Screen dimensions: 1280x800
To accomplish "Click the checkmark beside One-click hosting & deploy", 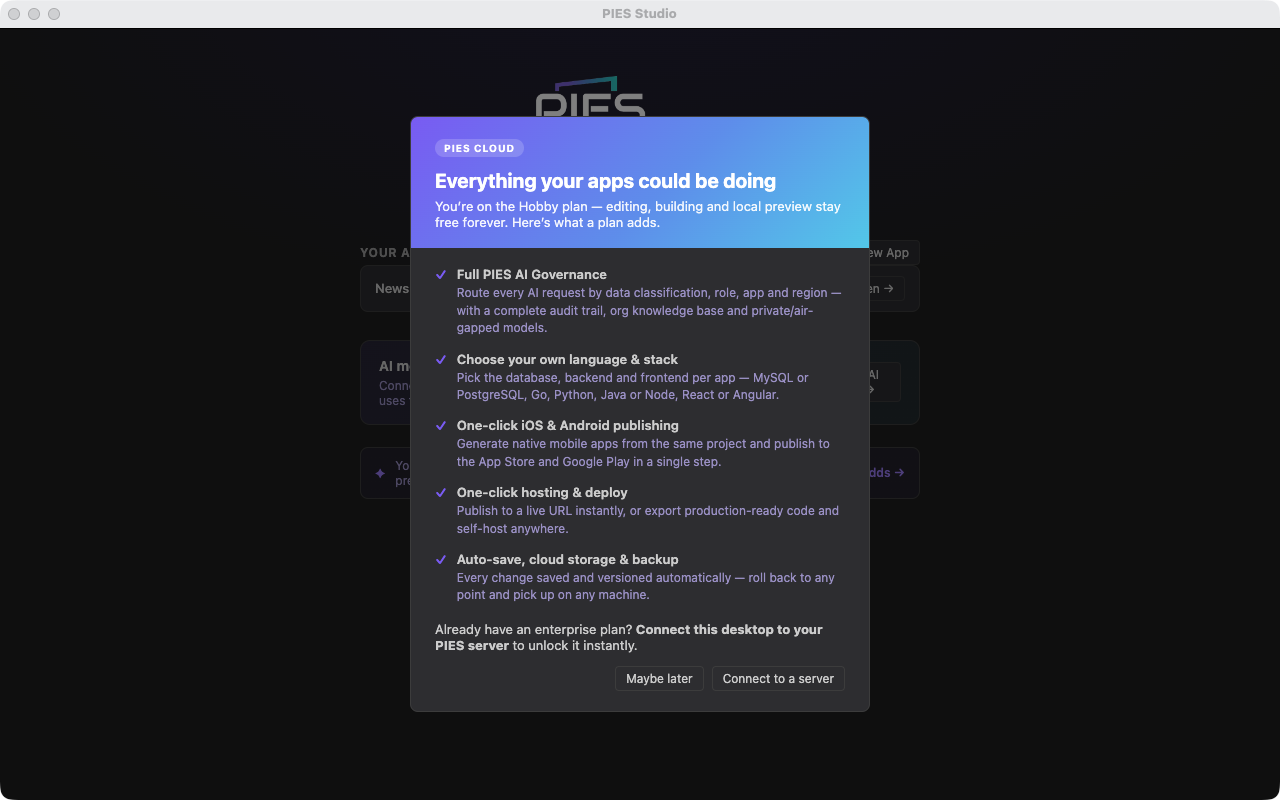I will [x=441, y=492].
